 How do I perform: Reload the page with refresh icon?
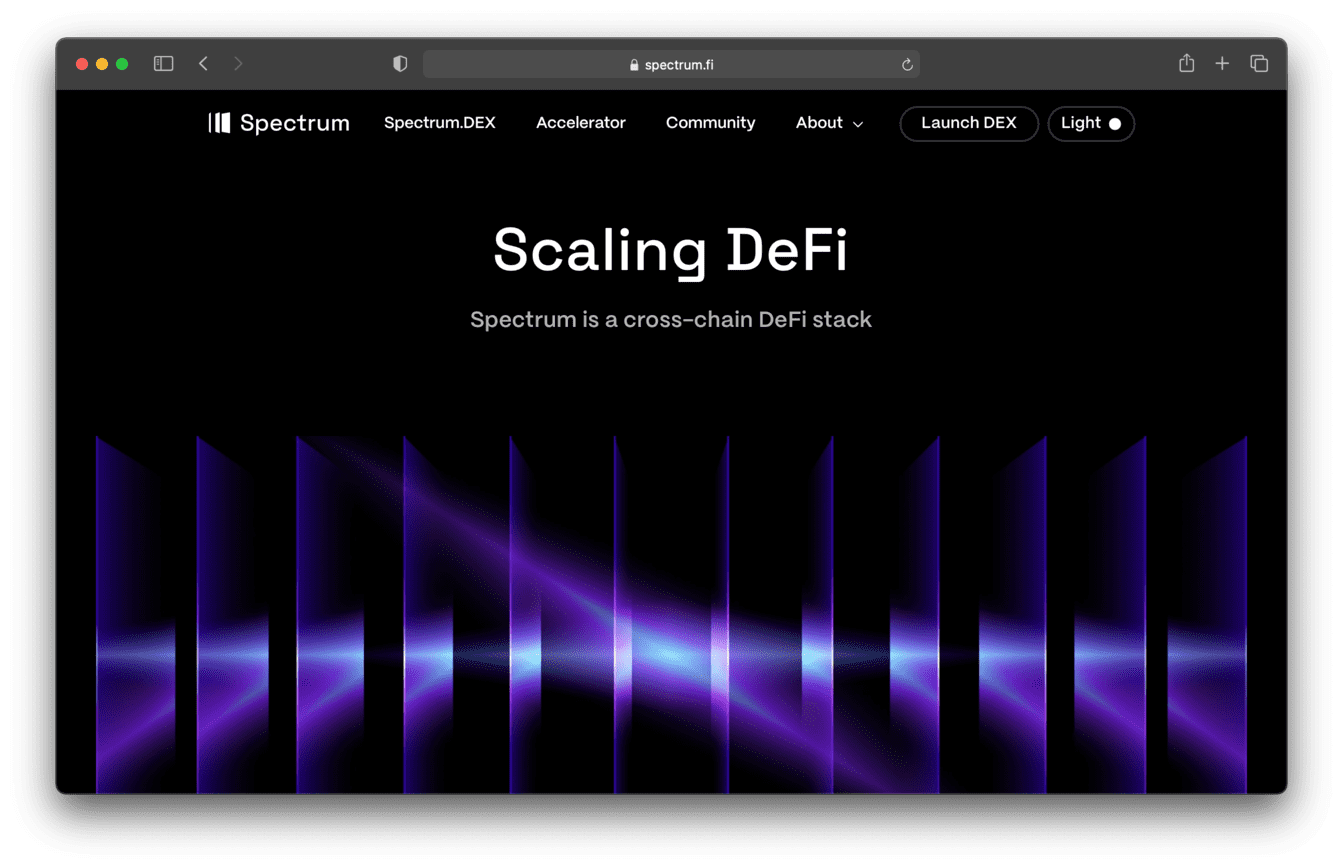907,65
